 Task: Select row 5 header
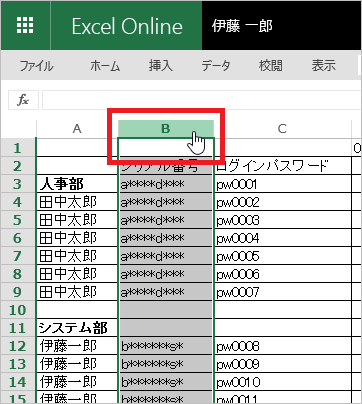[x=18, y=220]
